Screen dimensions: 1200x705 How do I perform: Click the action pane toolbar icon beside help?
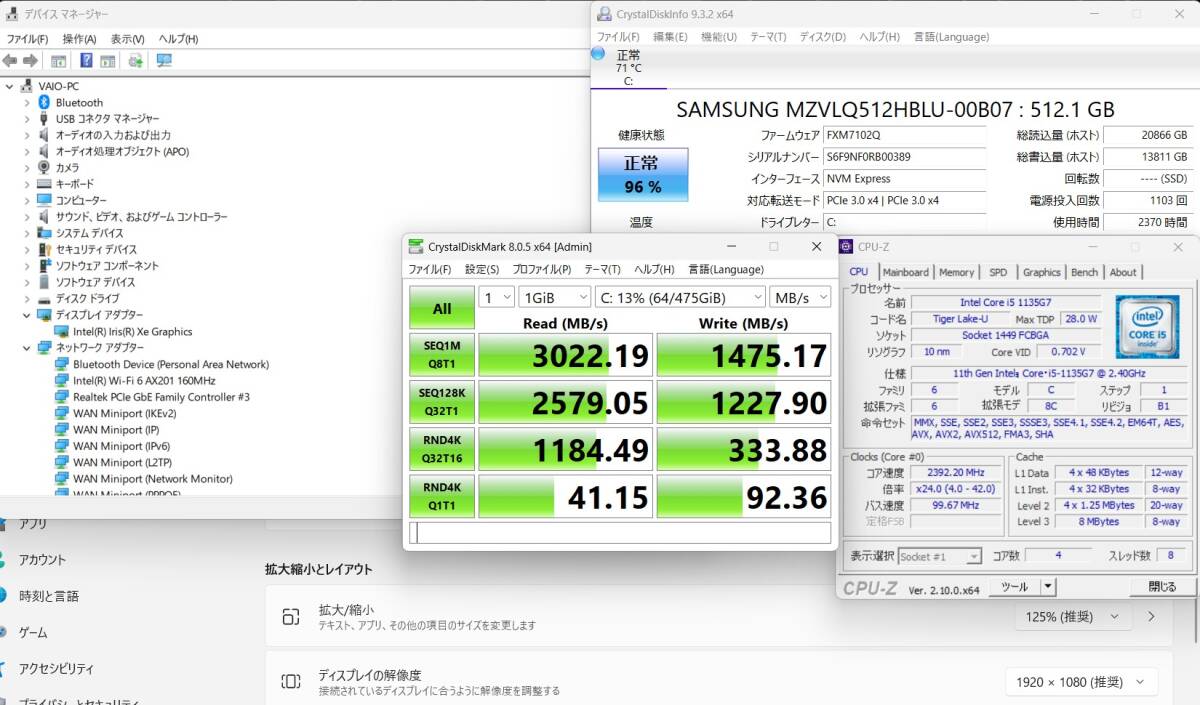click(x=107, y=61)
